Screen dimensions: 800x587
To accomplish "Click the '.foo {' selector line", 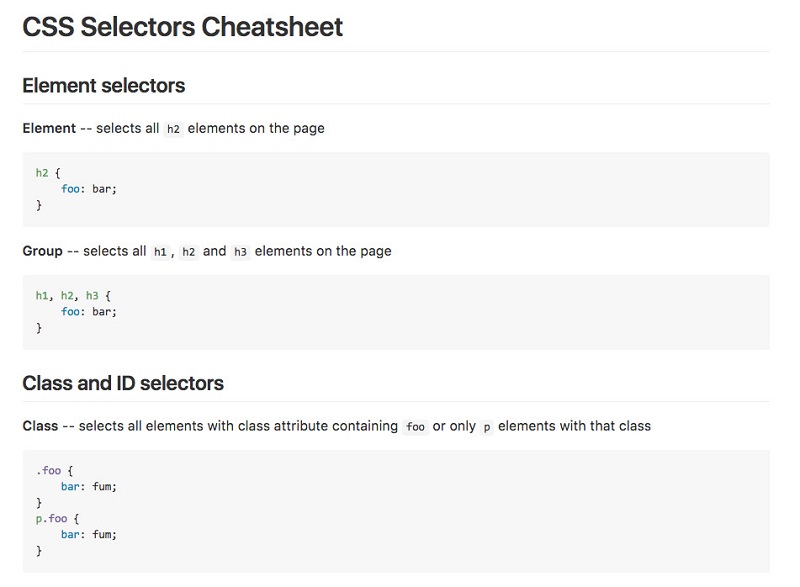I will (55, 471).
